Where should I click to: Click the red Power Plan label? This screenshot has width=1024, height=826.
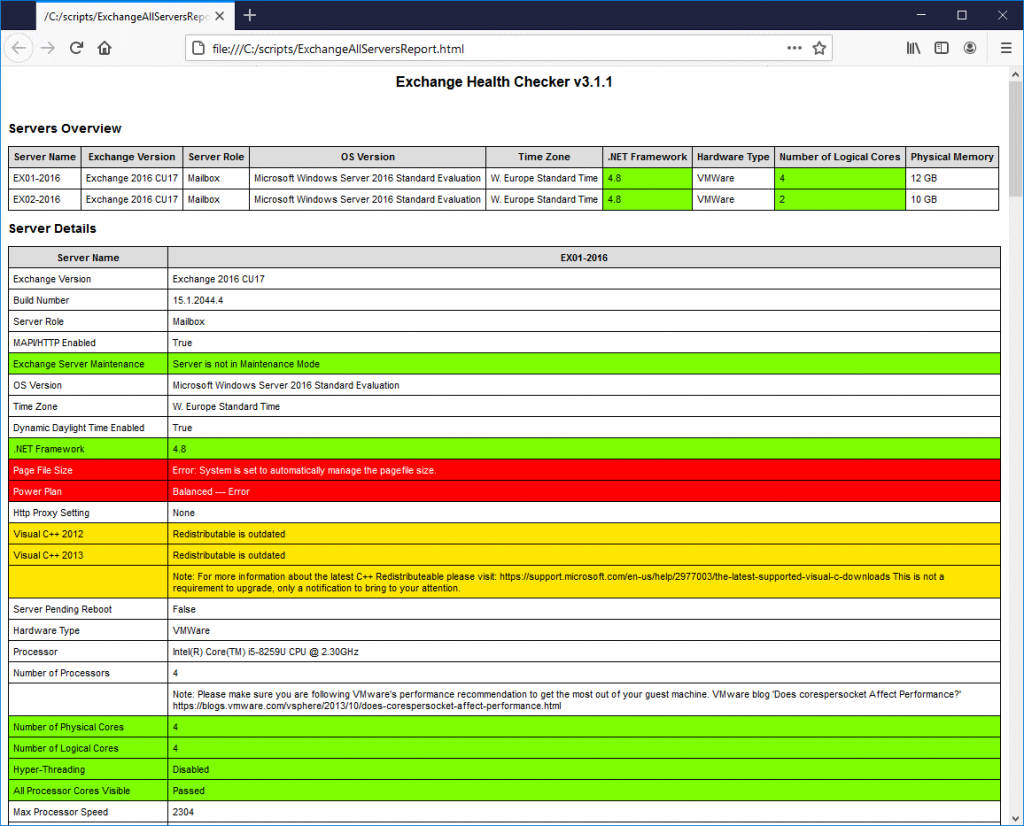click(37, 492)
